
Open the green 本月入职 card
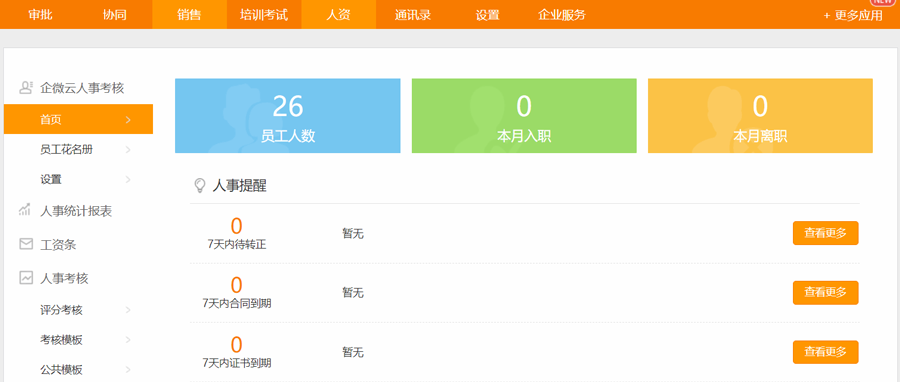(x=524, y=116)
